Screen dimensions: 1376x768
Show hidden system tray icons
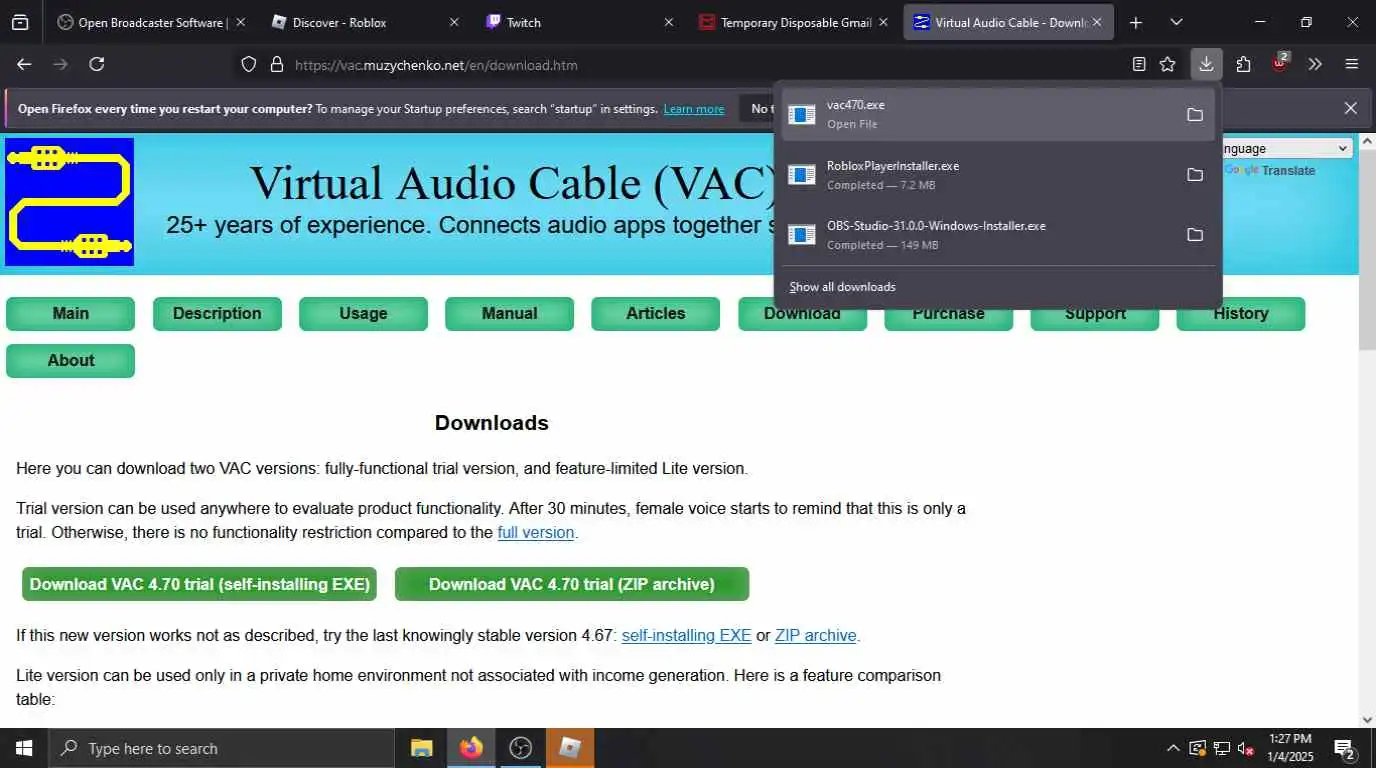(x=1173, y=748)
